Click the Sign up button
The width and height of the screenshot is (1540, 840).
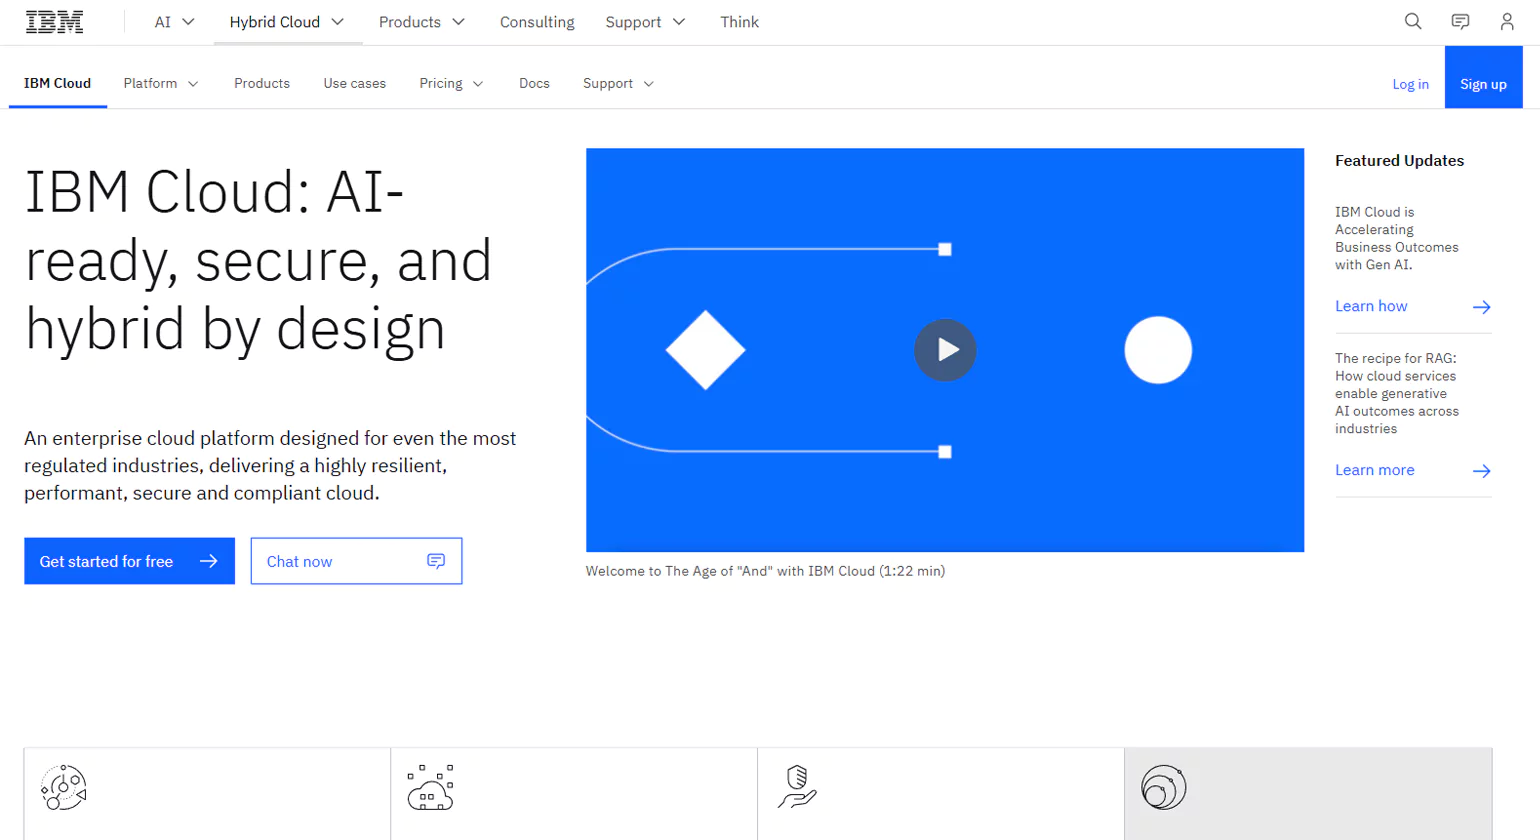coord(1482,84)
